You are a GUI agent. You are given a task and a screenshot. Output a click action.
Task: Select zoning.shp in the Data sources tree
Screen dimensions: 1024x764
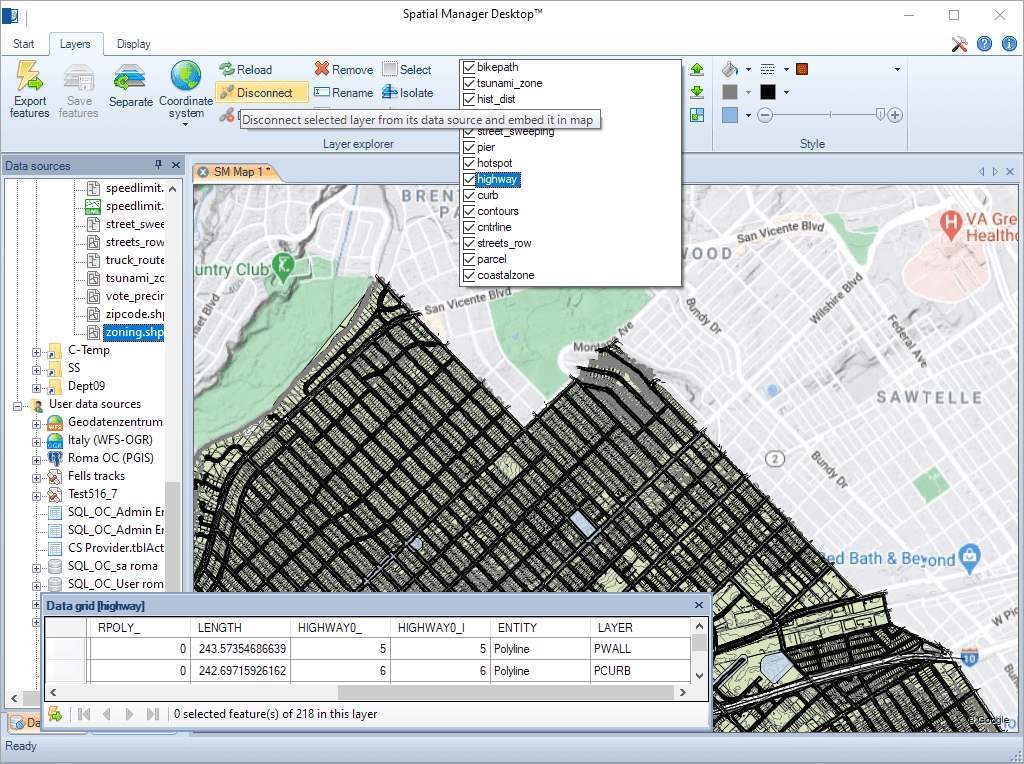[x=135, y=332]
